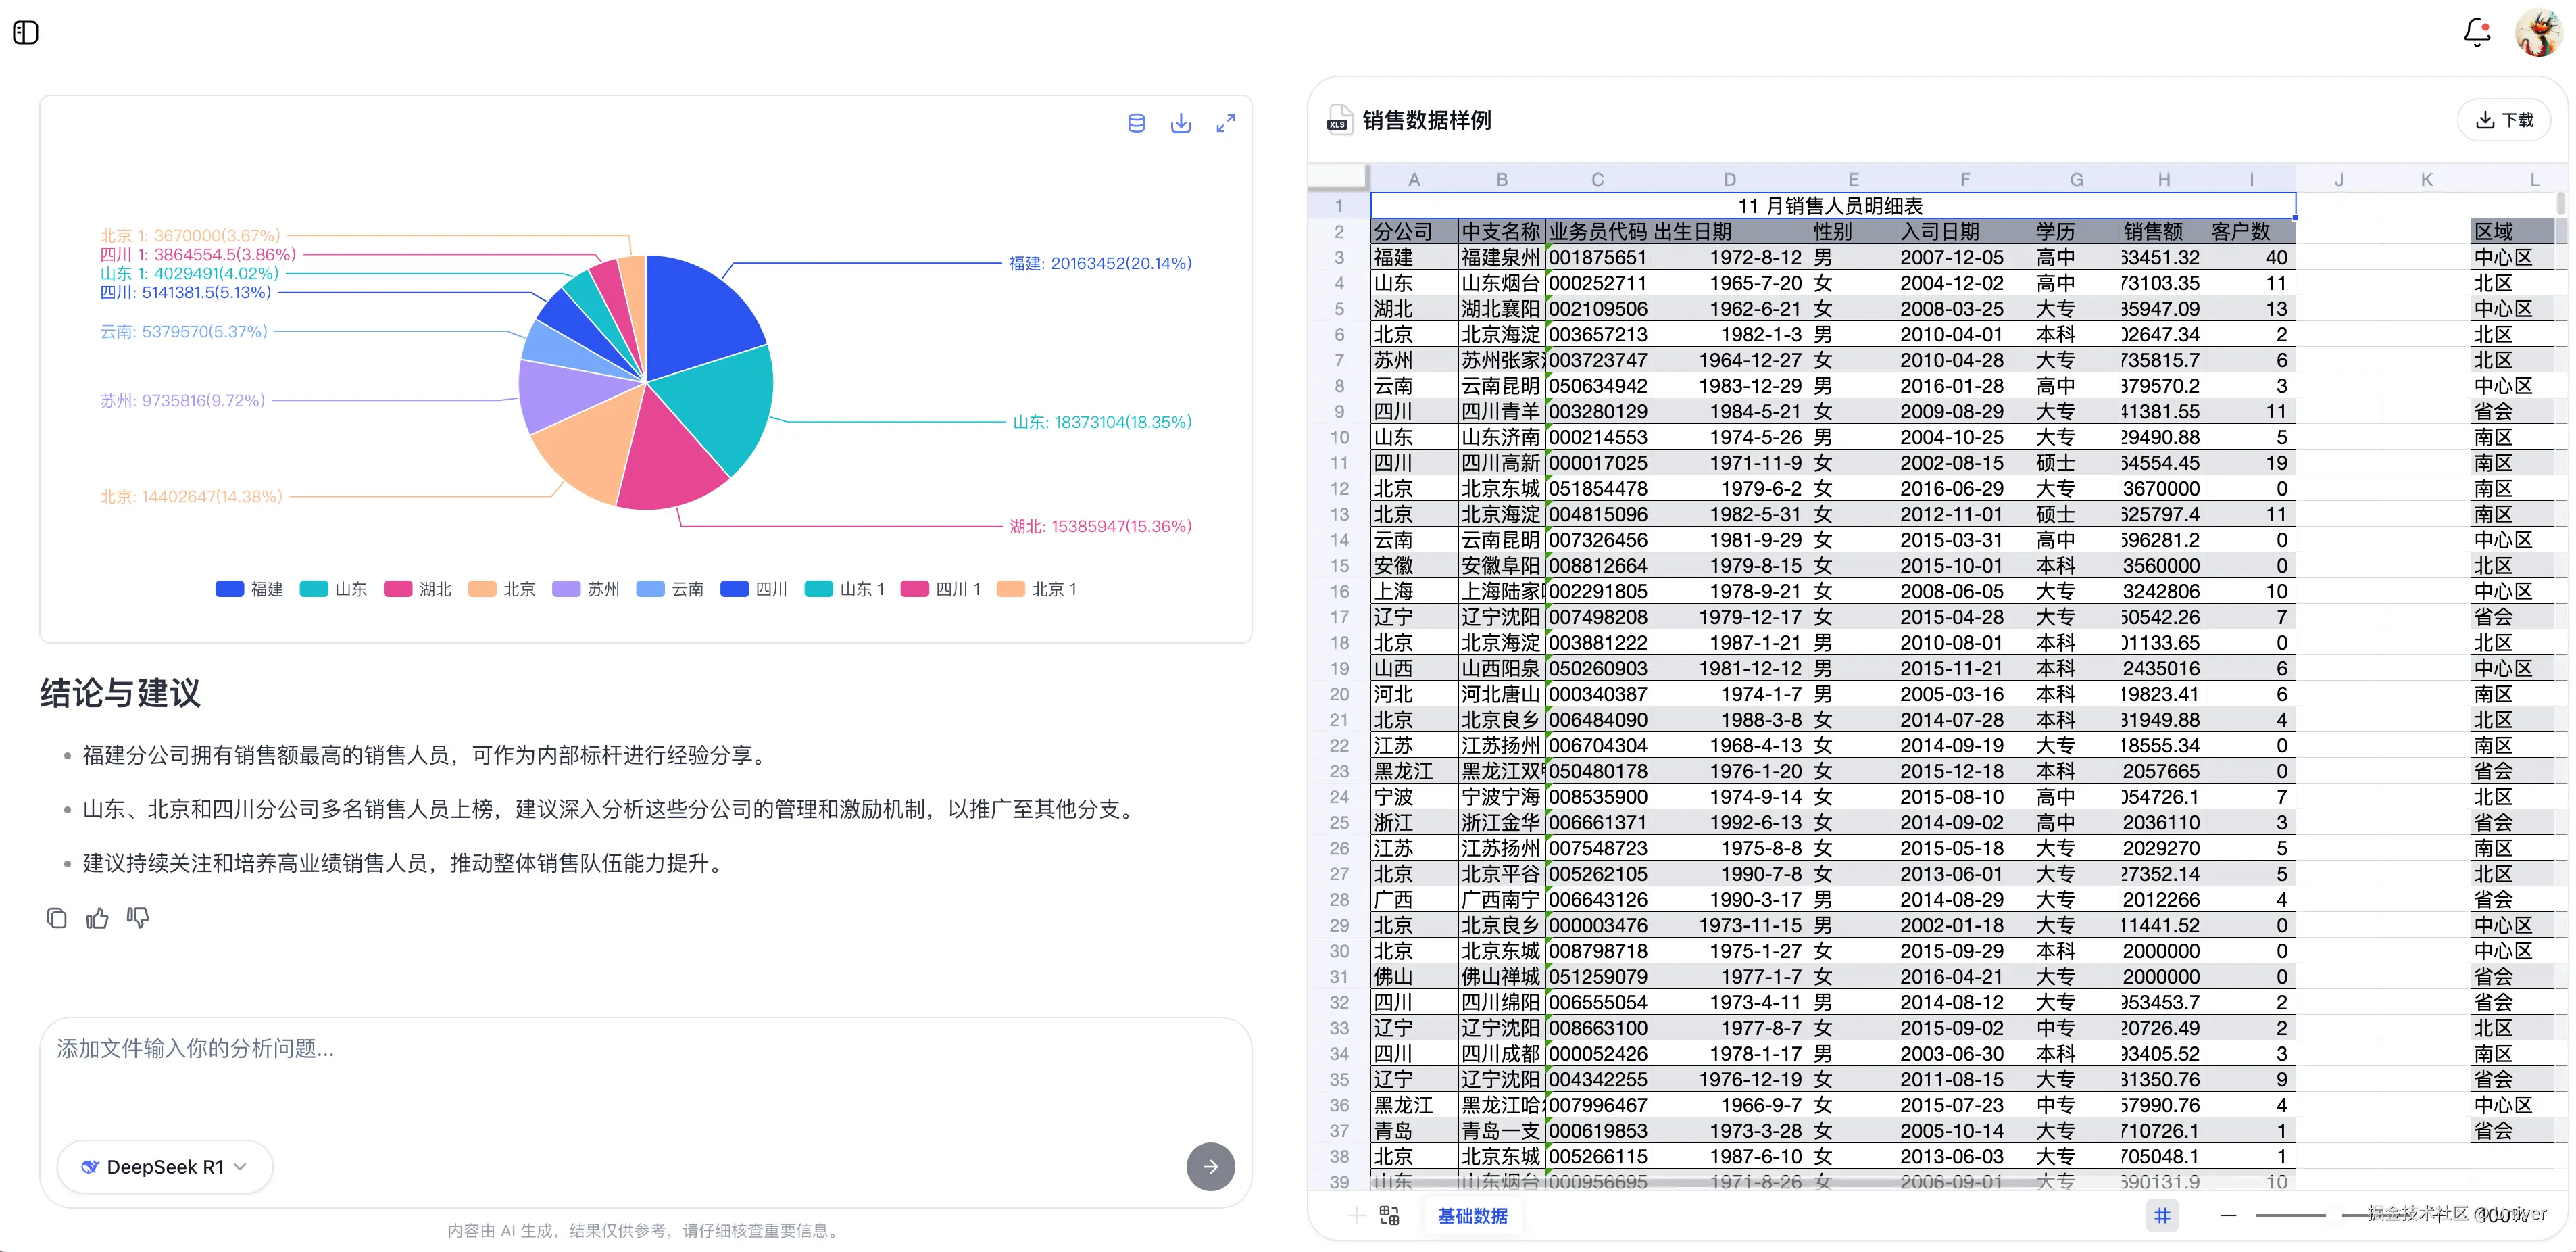Hide the 福建 series via its legend item

[249, 589]
